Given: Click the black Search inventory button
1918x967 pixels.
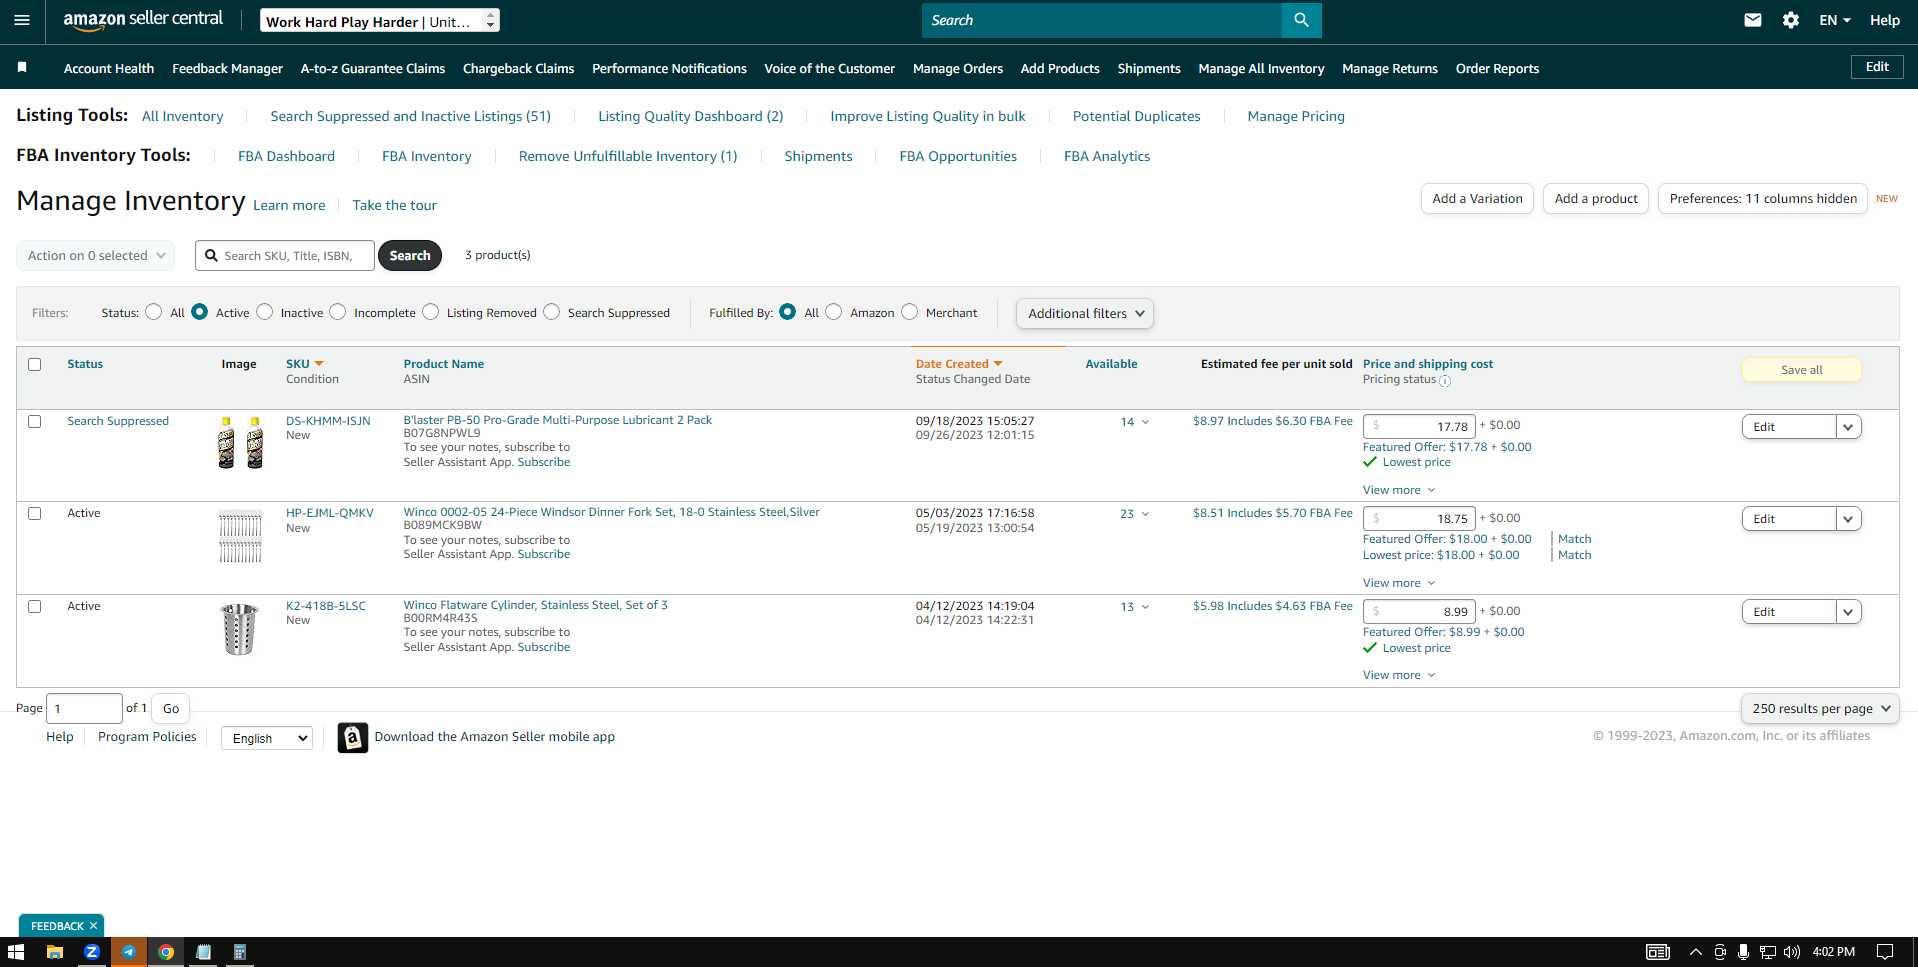Looking at the screenshot, I should pyautogui.click(x=410, y=255).
